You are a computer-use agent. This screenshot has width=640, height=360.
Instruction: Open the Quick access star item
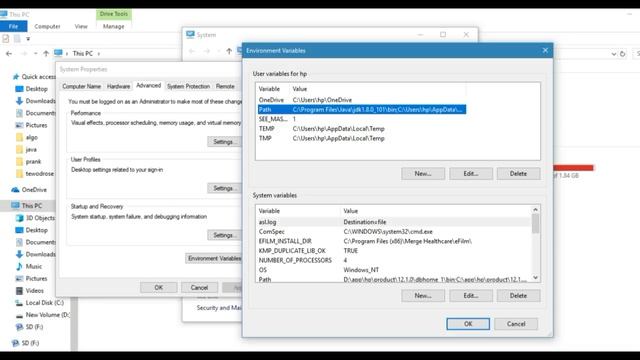(35, 77)
